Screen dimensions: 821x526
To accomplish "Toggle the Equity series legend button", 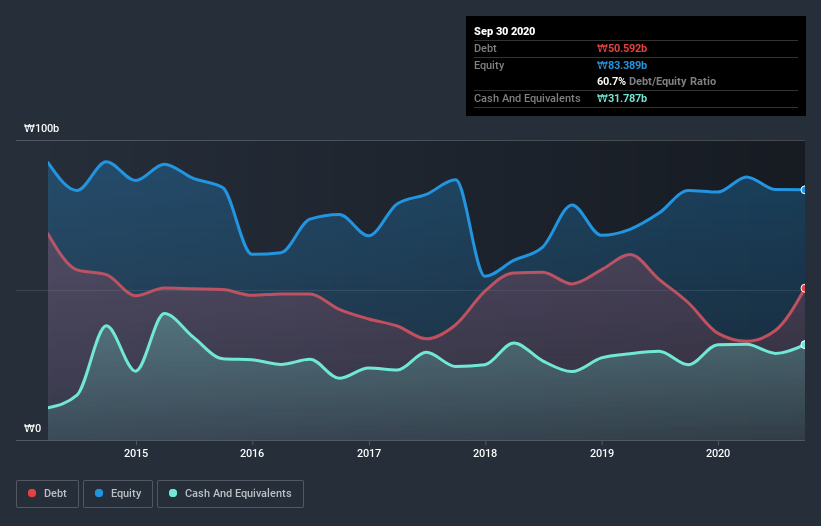I will pos(118,494).
